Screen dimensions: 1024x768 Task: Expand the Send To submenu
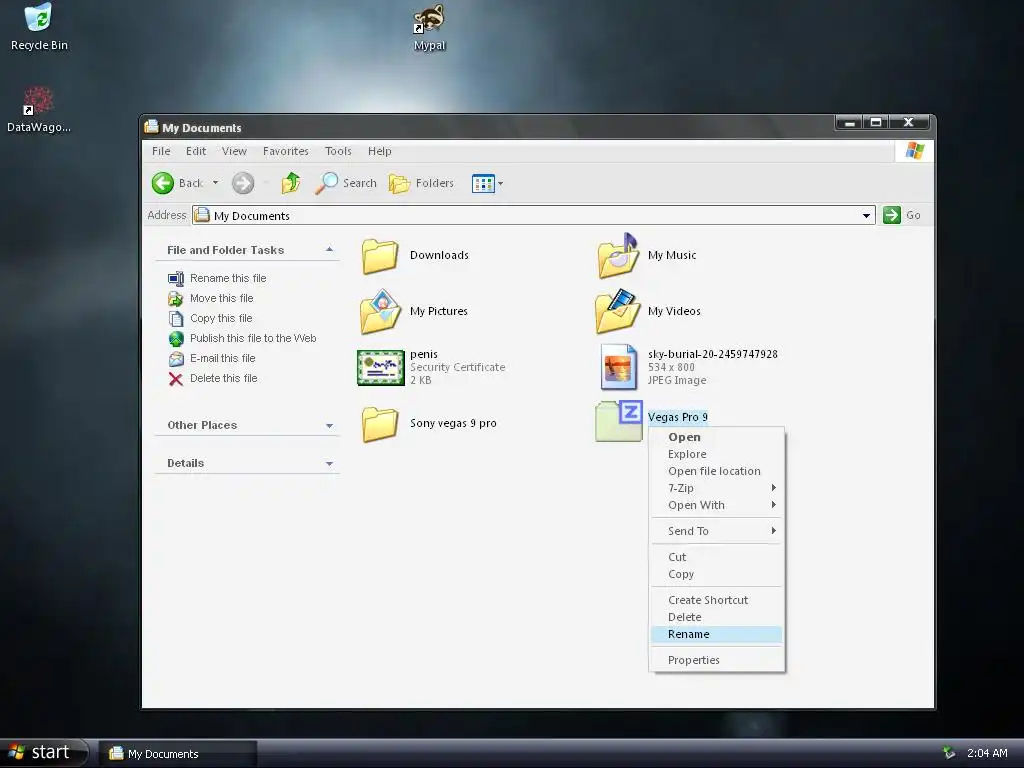[x=773, y=531]
